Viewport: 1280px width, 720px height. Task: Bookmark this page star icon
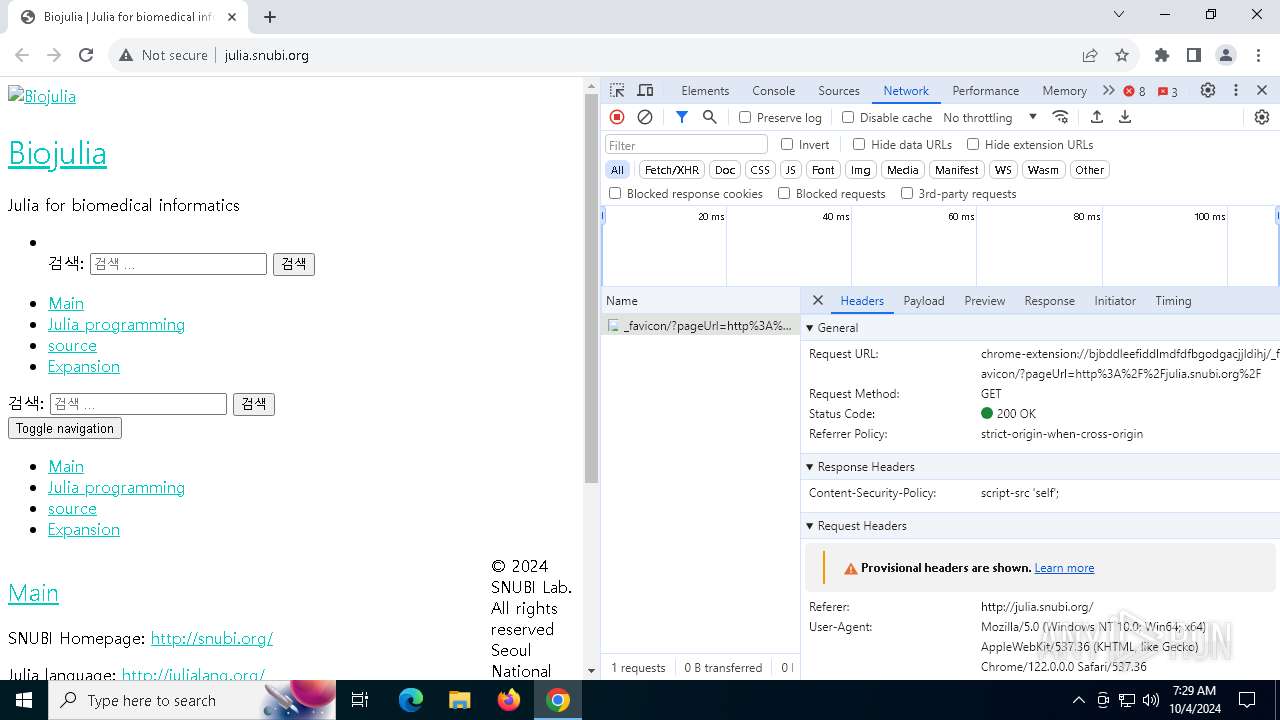1122,55
